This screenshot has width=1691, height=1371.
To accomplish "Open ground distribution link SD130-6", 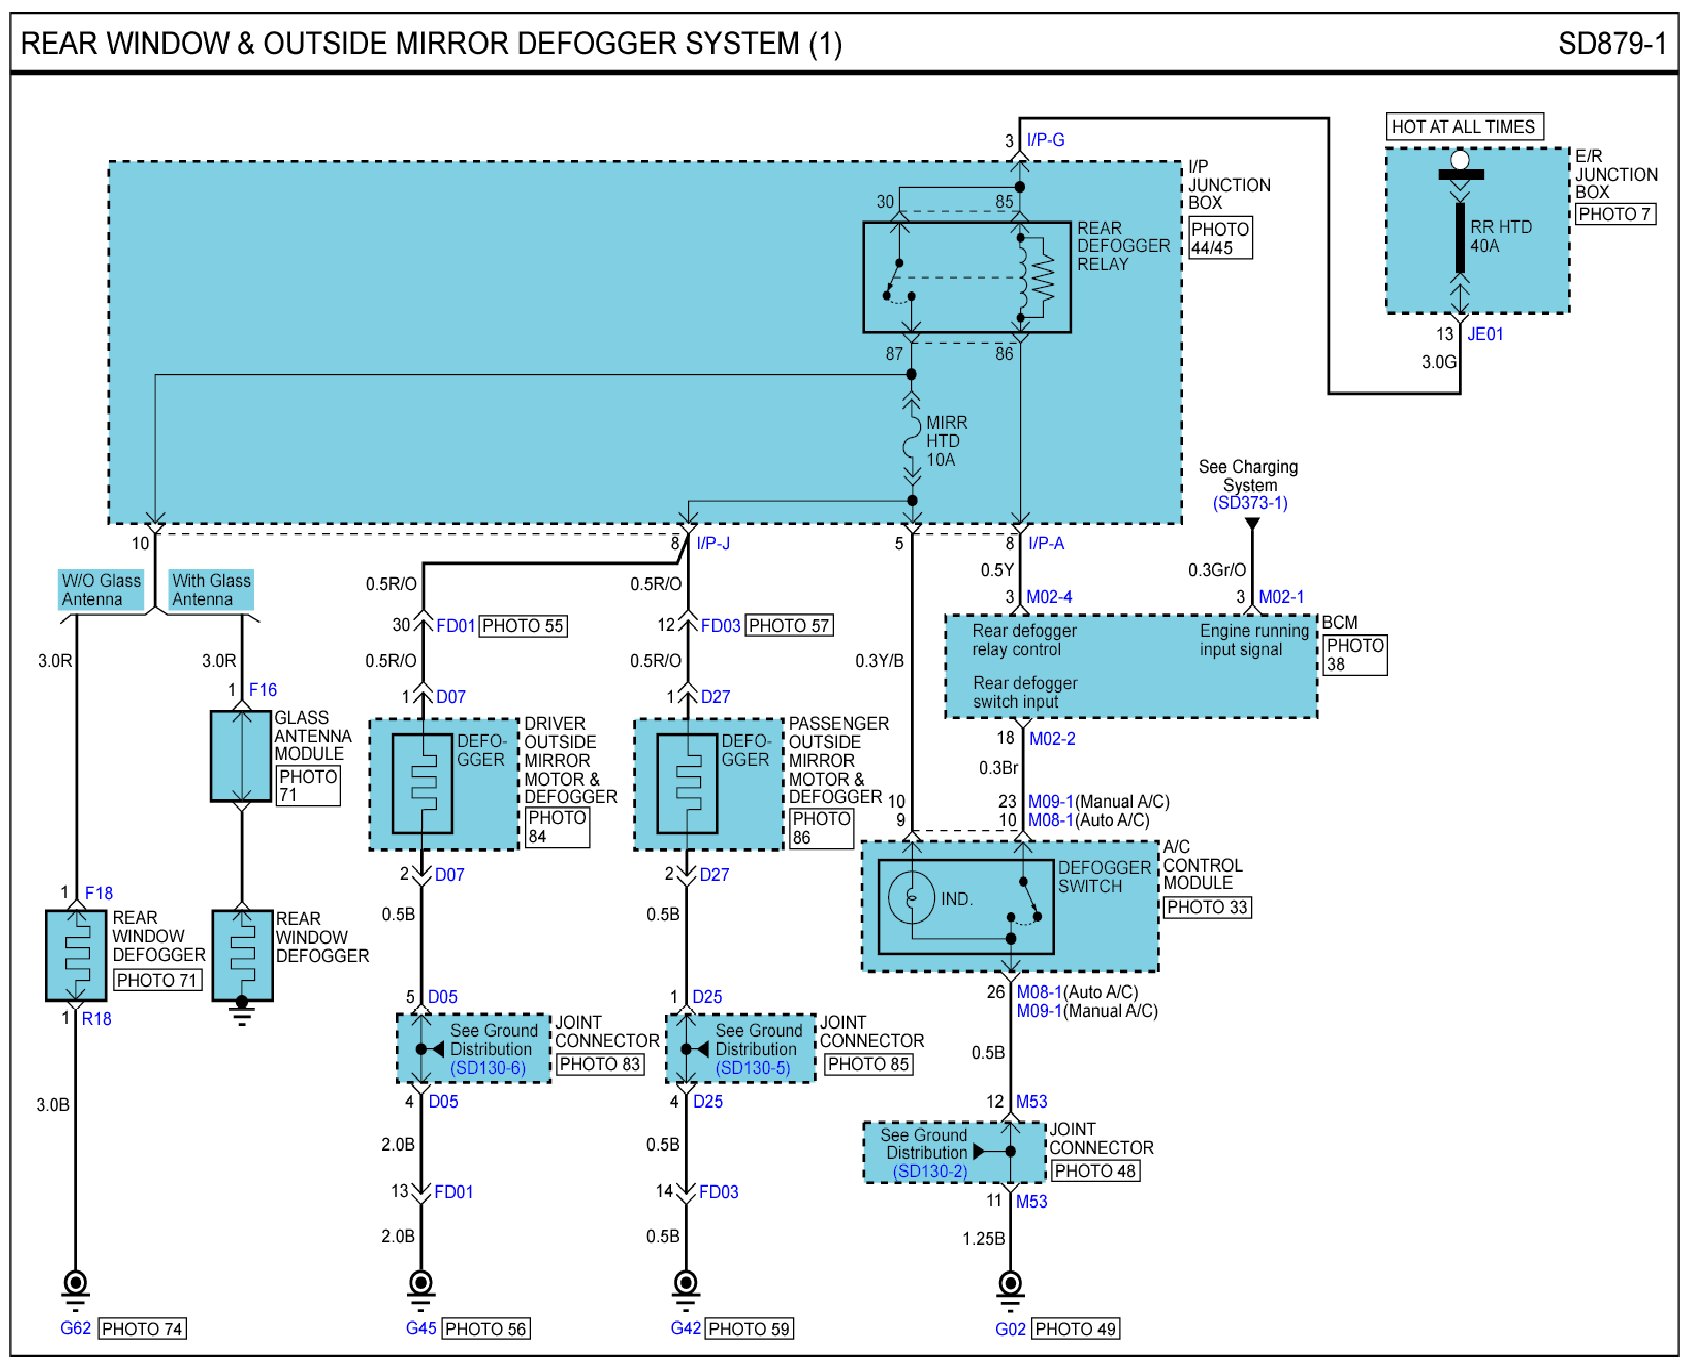I will click(x=488, y=1068).
